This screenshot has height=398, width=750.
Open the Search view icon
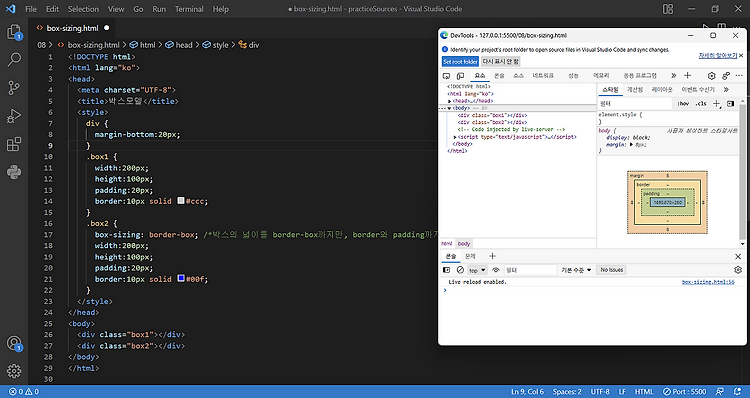coord(14,60)
